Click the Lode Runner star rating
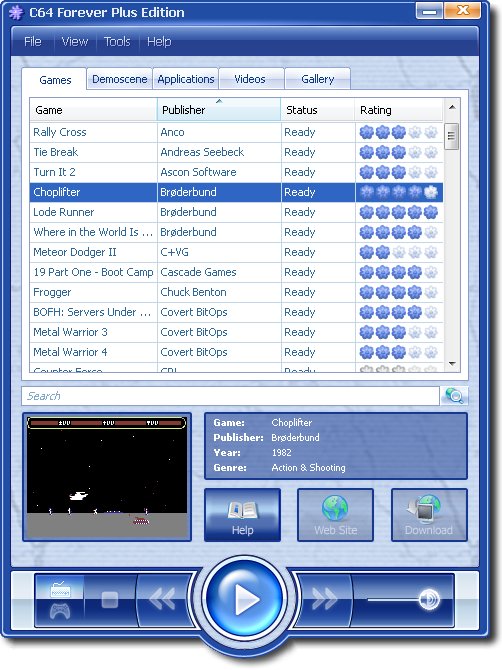 tap(399, 212)
